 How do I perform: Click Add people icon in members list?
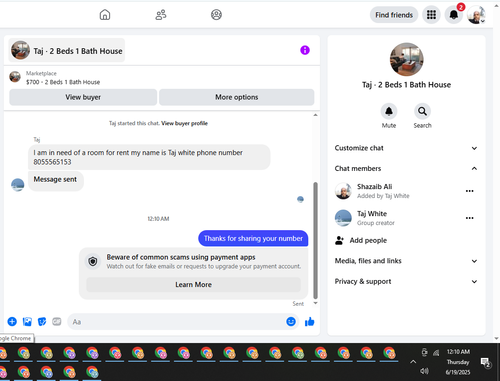click(339, 240)
